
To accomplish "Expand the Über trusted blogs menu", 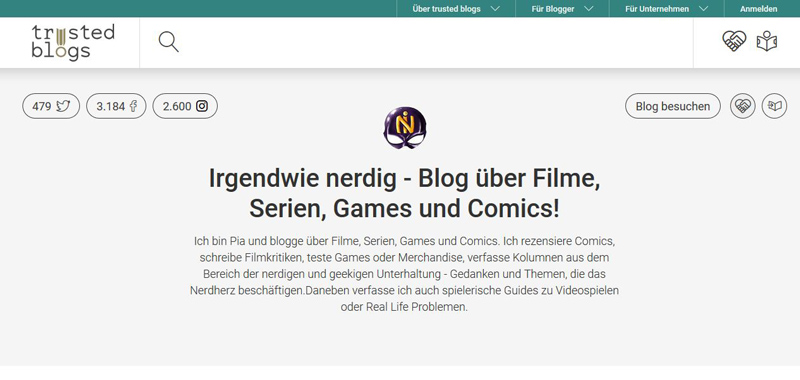I will click(x=456, y=9).
